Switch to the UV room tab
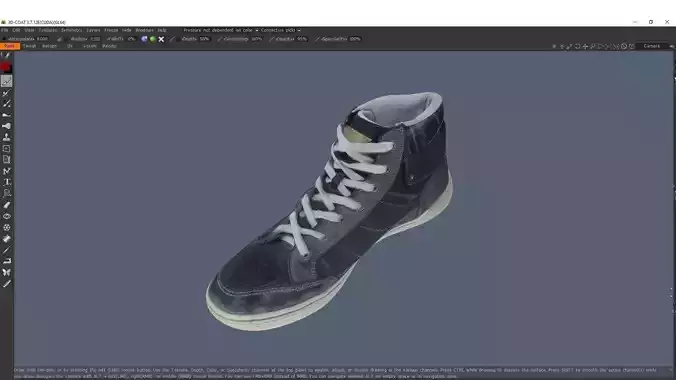 coord(69,46)
